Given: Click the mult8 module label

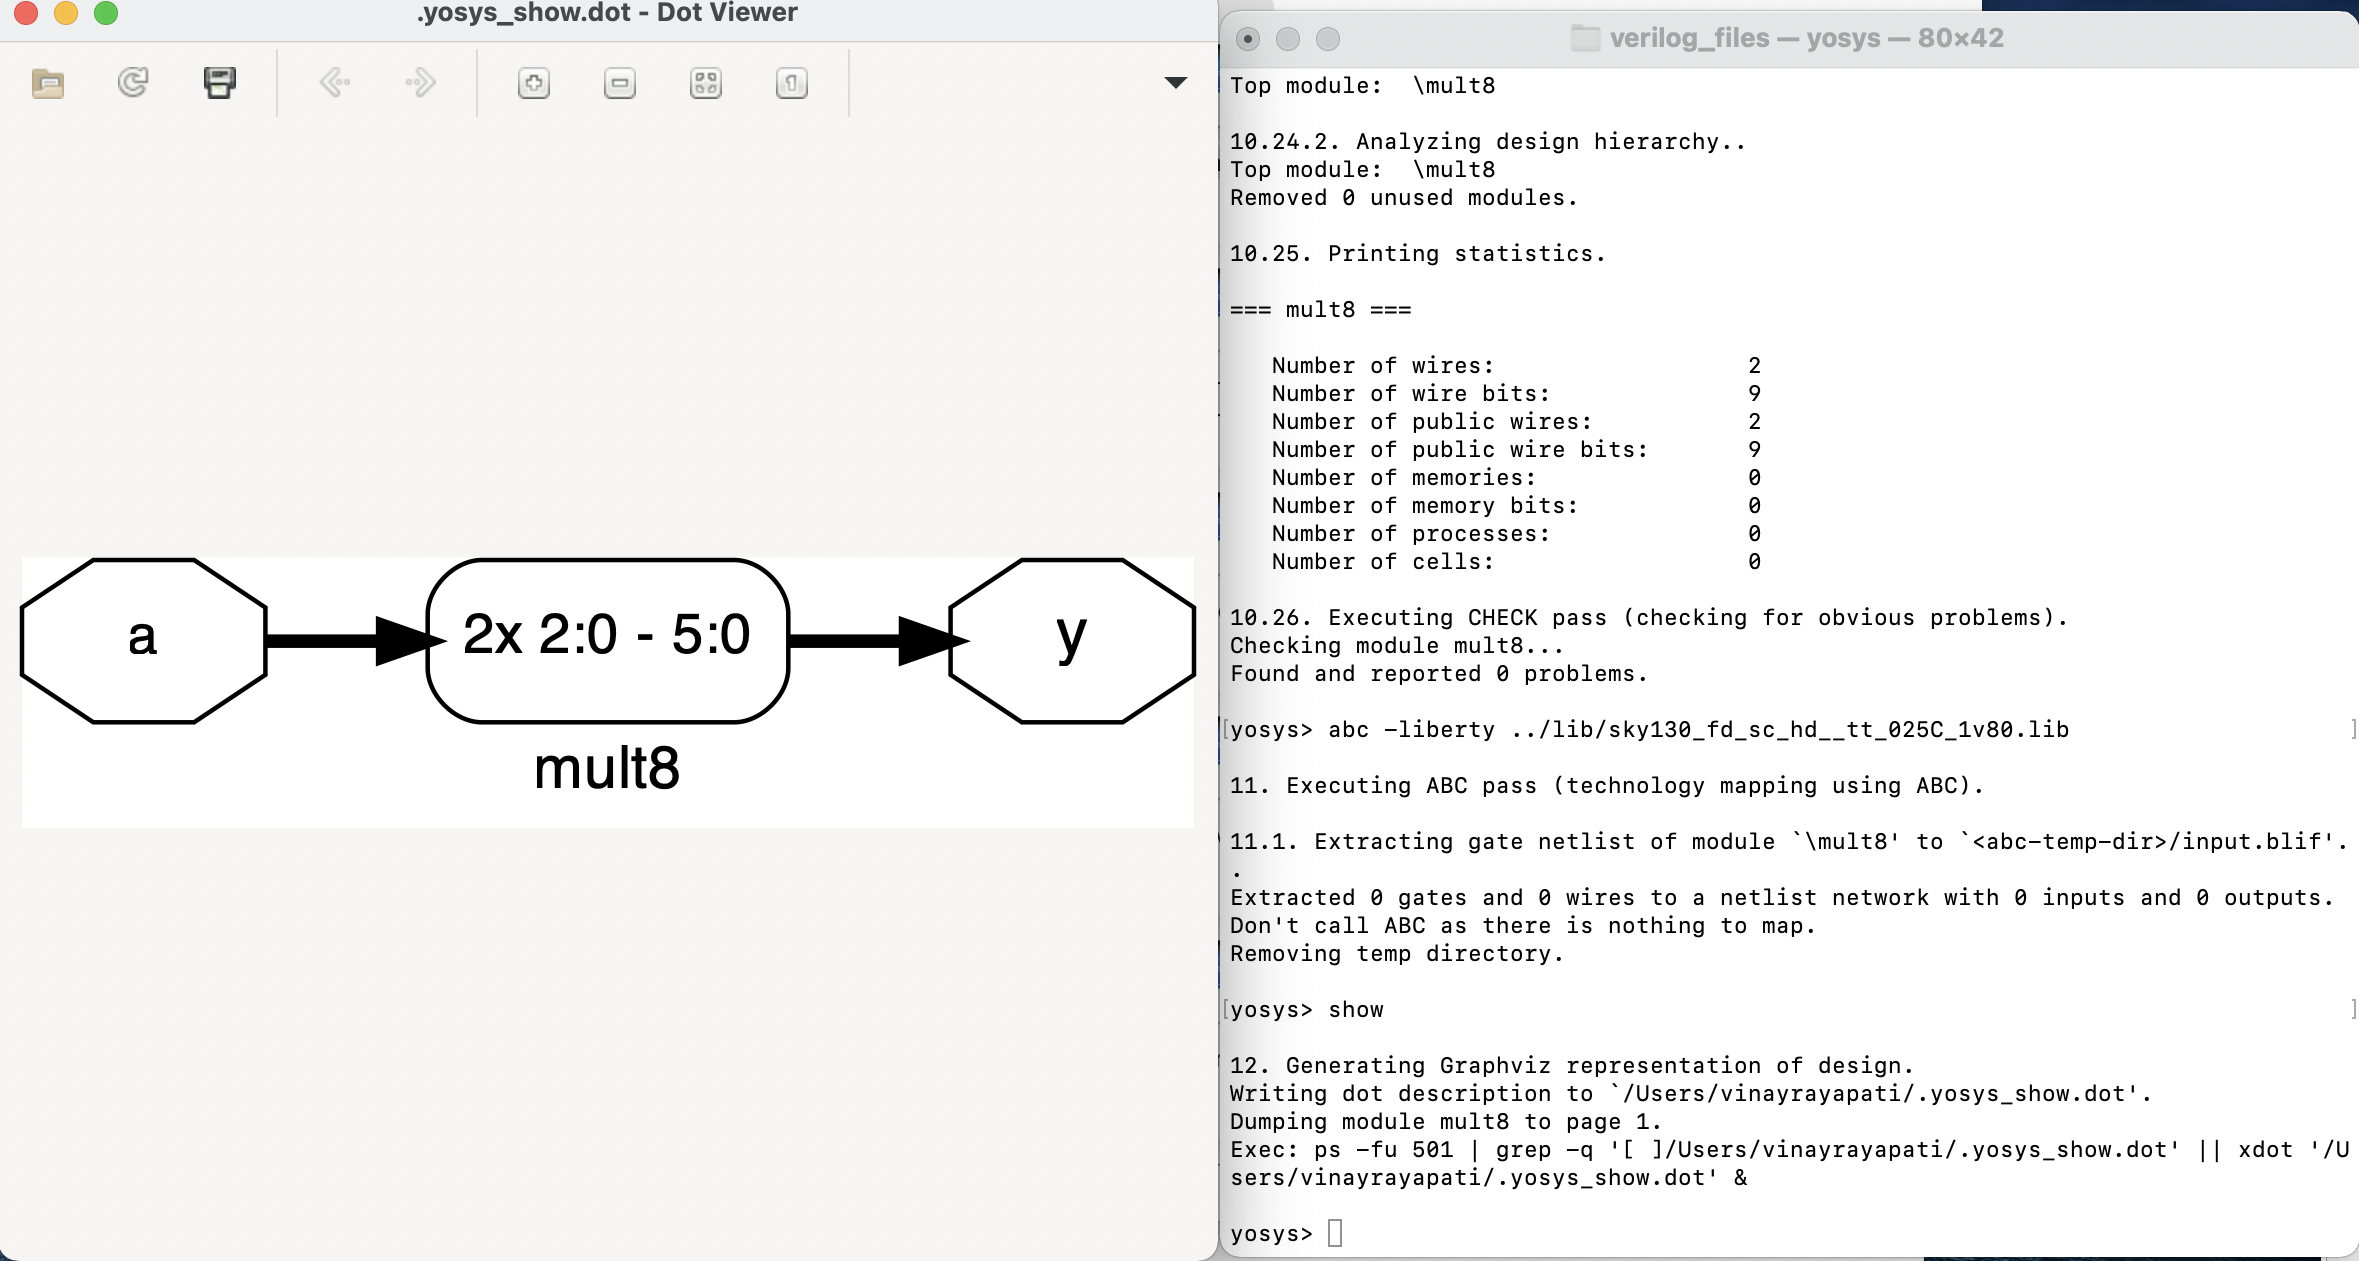Looking at the screenshot, I should tap(606, 769).
